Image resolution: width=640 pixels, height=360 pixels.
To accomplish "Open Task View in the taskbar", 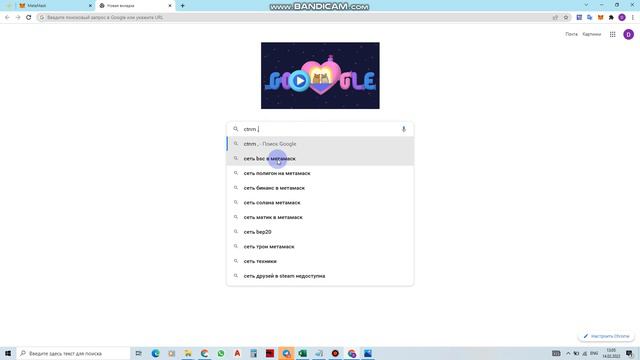I will point(139,353).
